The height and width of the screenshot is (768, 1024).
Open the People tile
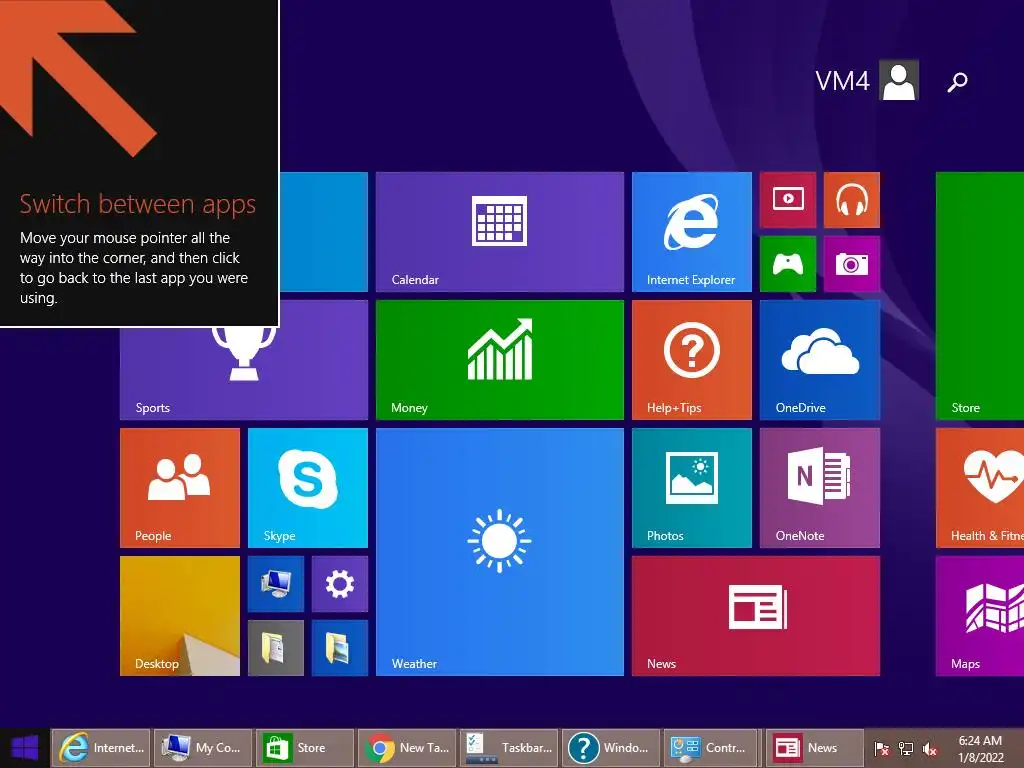(180, 488)
